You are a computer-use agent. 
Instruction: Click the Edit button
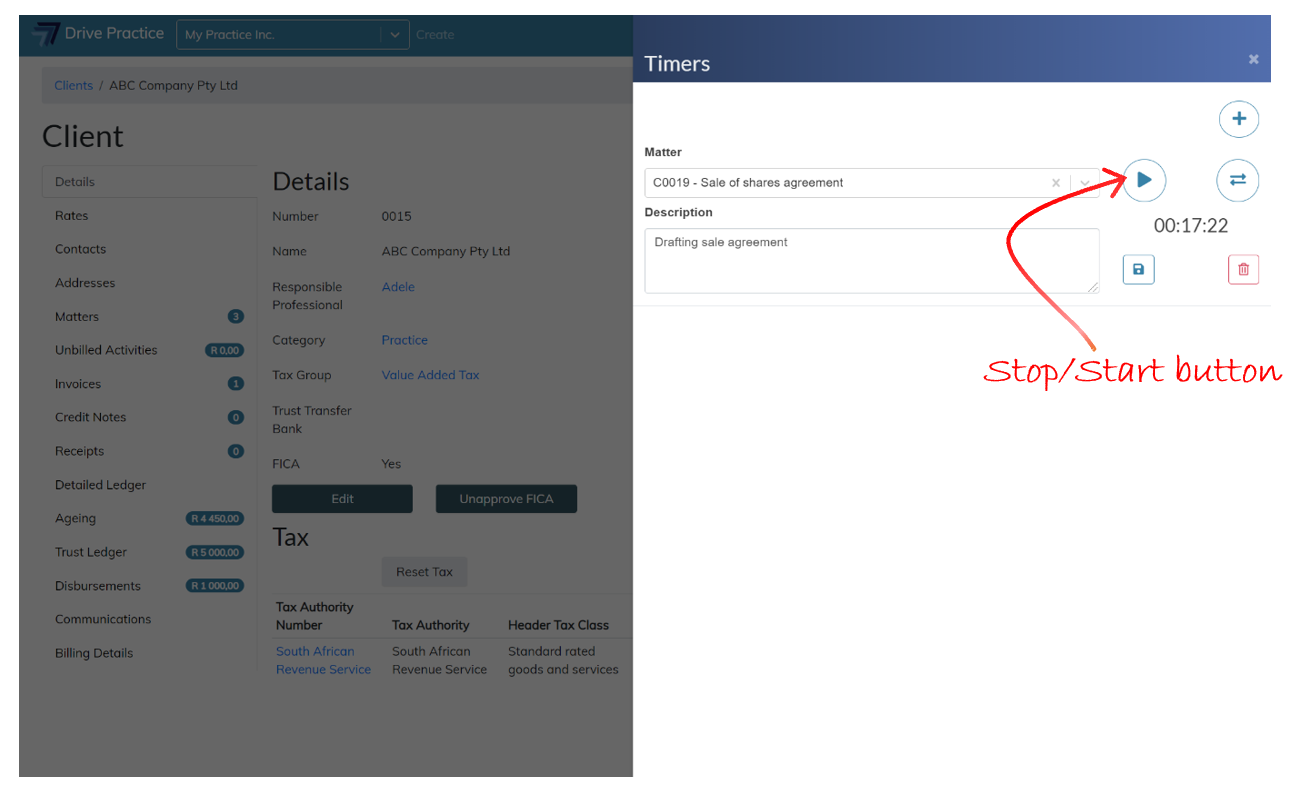point(342,499)
